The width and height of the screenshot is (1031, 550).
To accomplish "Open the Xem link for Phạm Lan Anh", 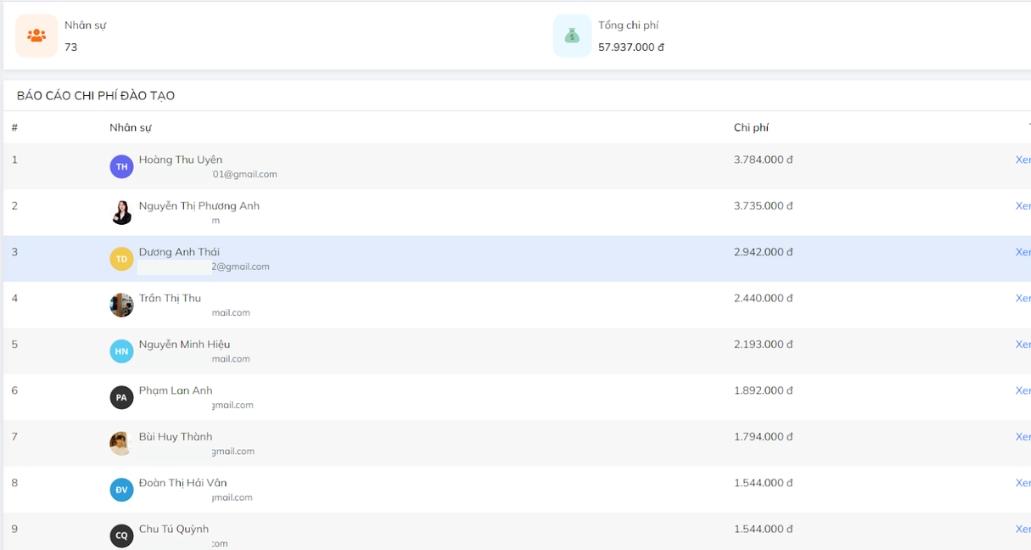I will click(x=1022, y=390).
